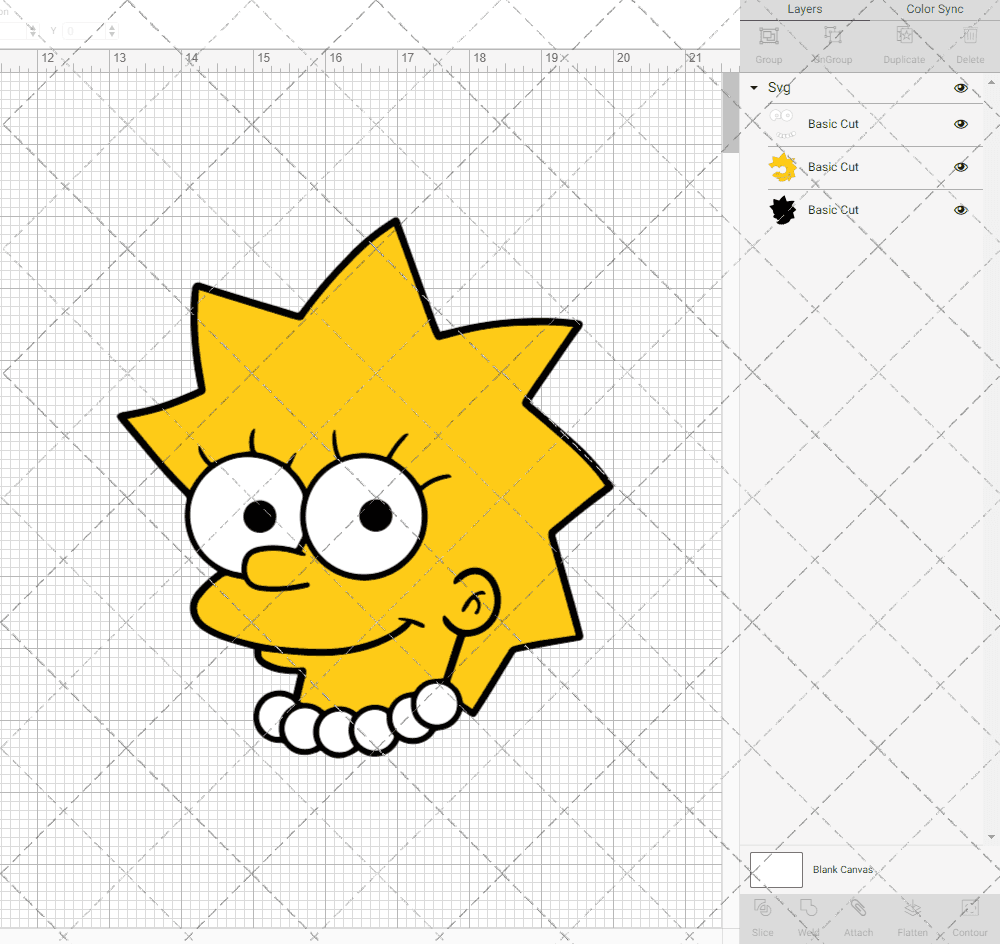Click the Lisa Simpson image on canvas
The width and height of the screenshot is (1000, 944).
click(365, 487)
